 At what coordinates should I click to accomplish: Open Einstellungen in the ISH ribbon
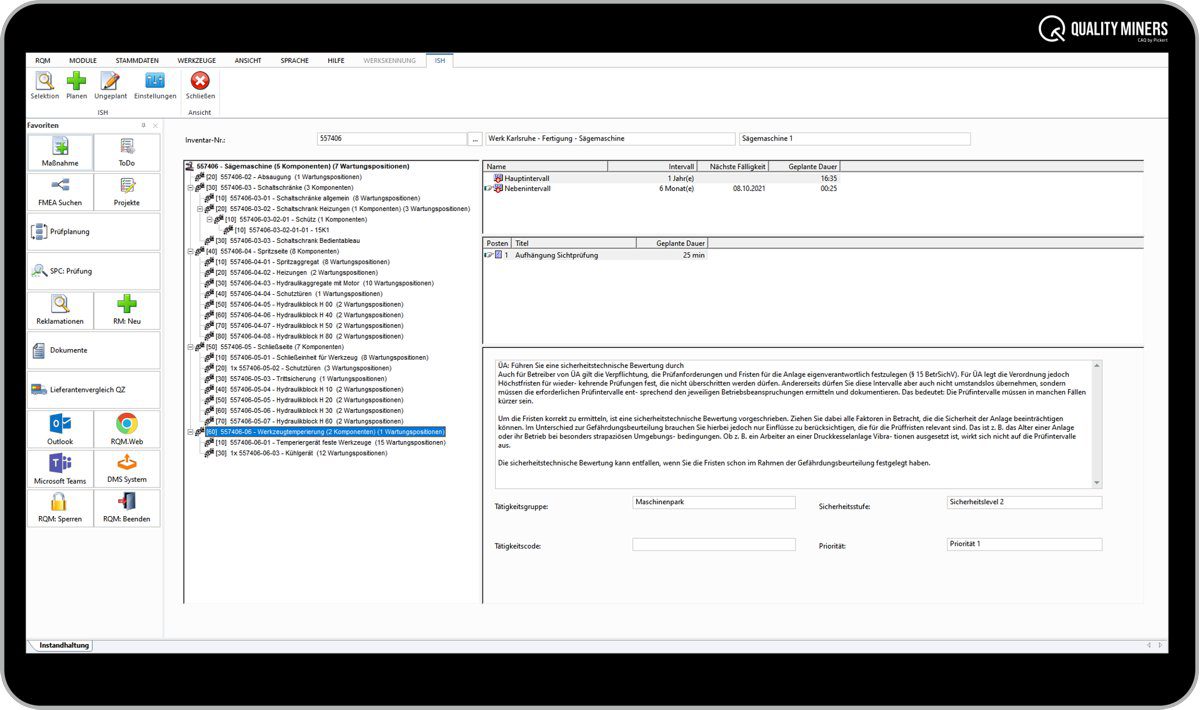click(155, 85)
